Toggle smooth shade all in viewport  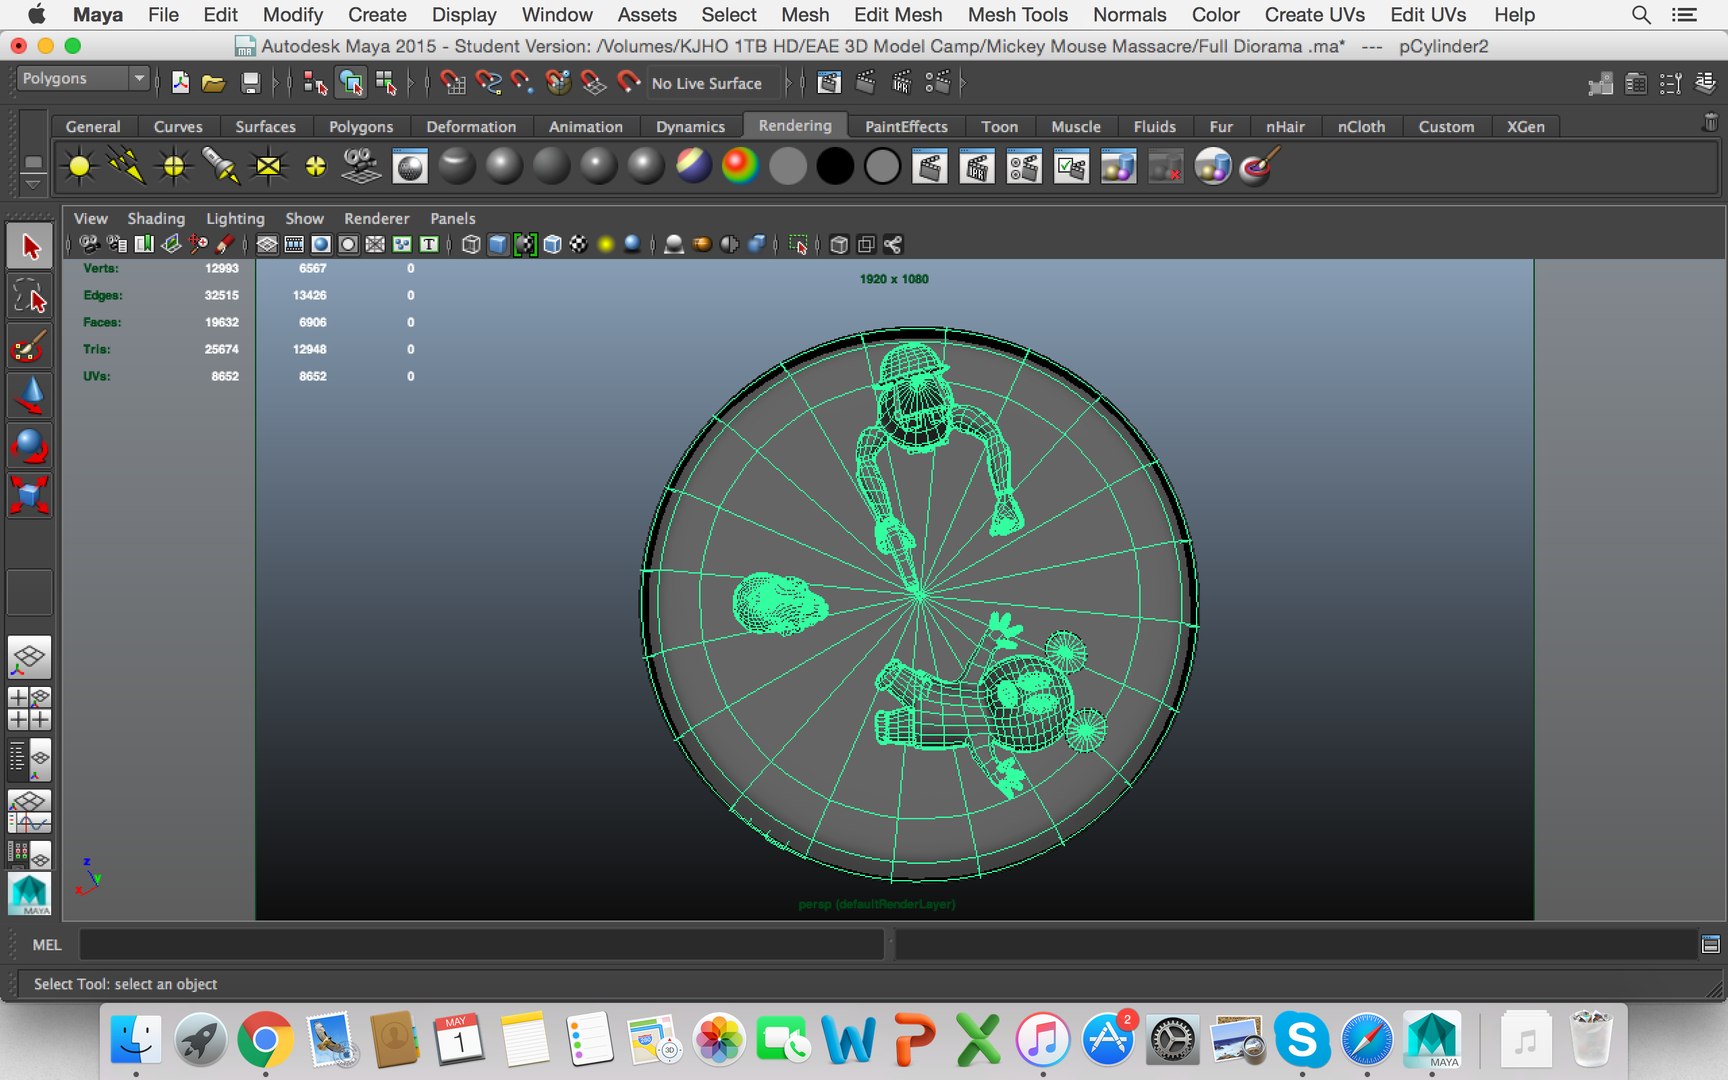pos(498,245)
